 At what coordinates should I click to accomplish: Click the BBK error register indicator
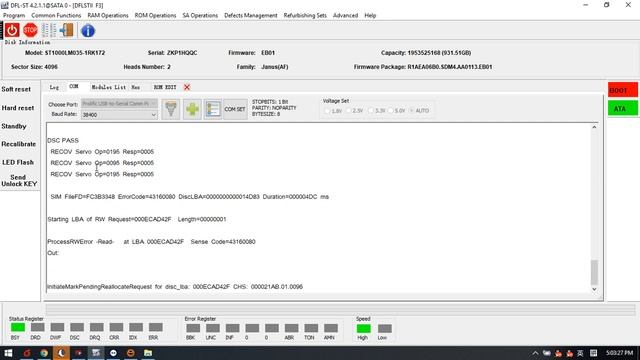click(193, 328)
